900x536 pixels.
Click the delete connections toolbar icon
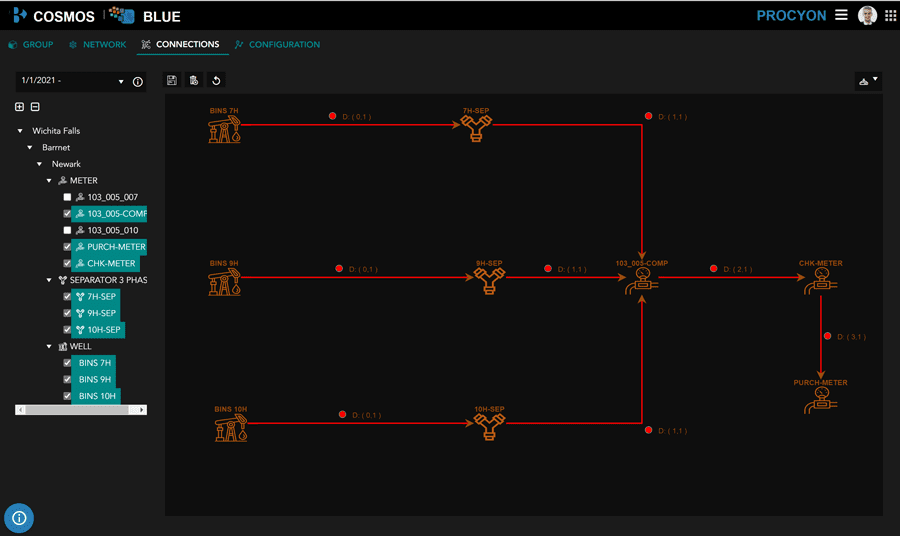pyautogui.click(x=194, y=80)
